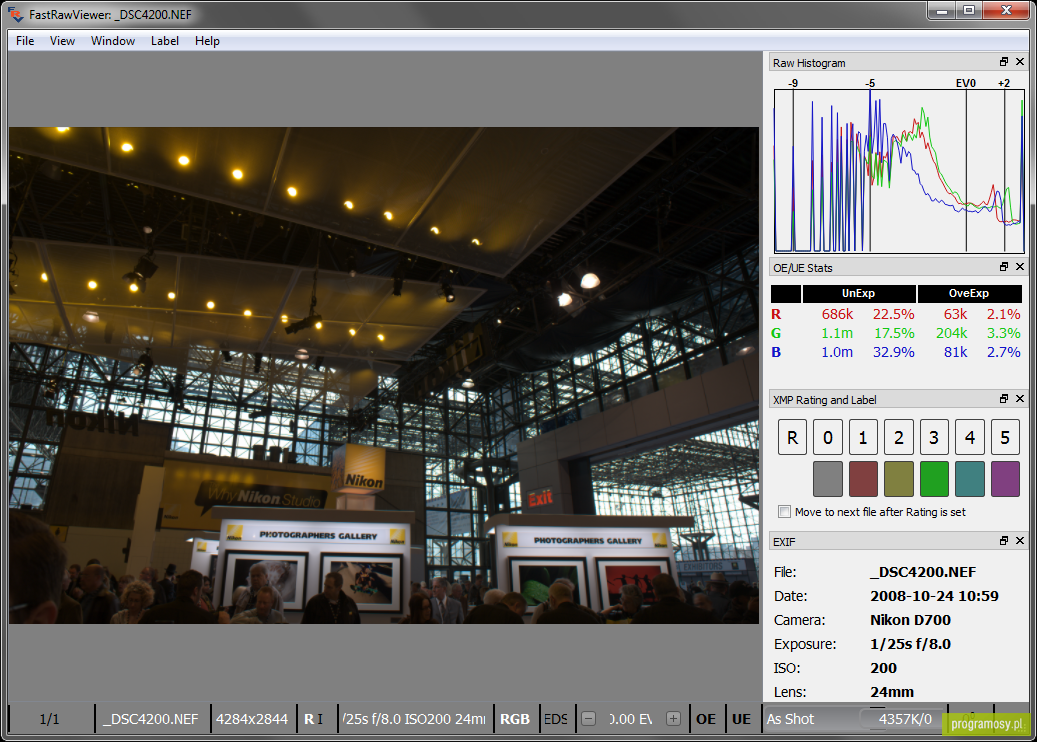1037x742 pixels.
Task: Apply the teal color label
Action: (970, 479)
